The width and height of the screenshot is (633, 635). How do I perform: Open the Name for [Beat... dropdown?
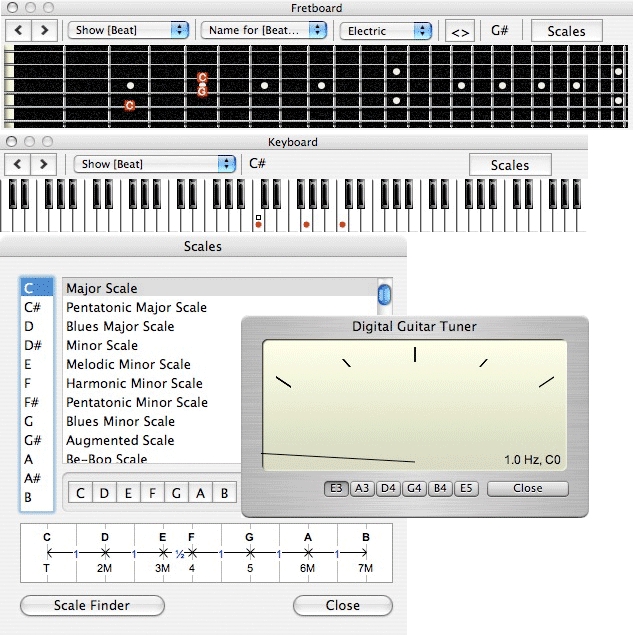pyautogui.click(x=264, y=30)
